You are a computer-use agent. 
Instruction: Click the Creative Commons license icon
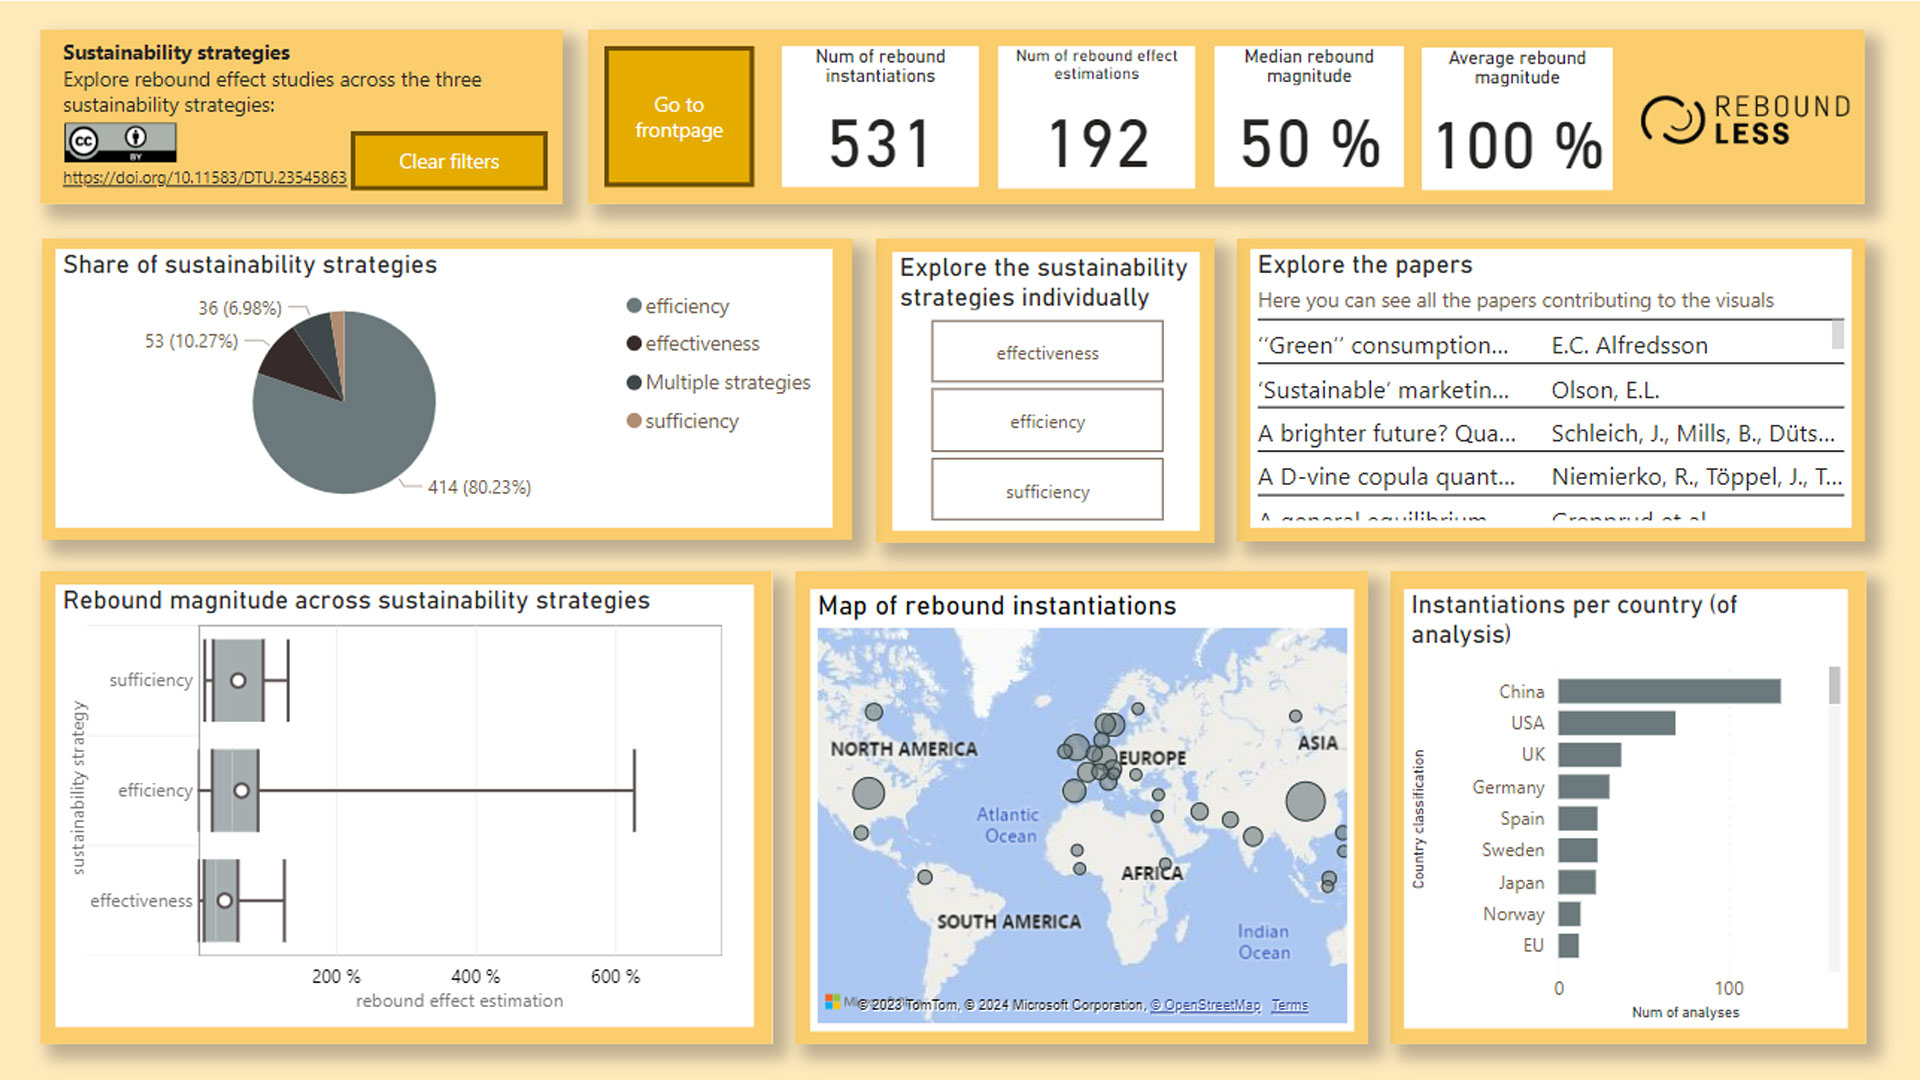(x=120, y=142)
